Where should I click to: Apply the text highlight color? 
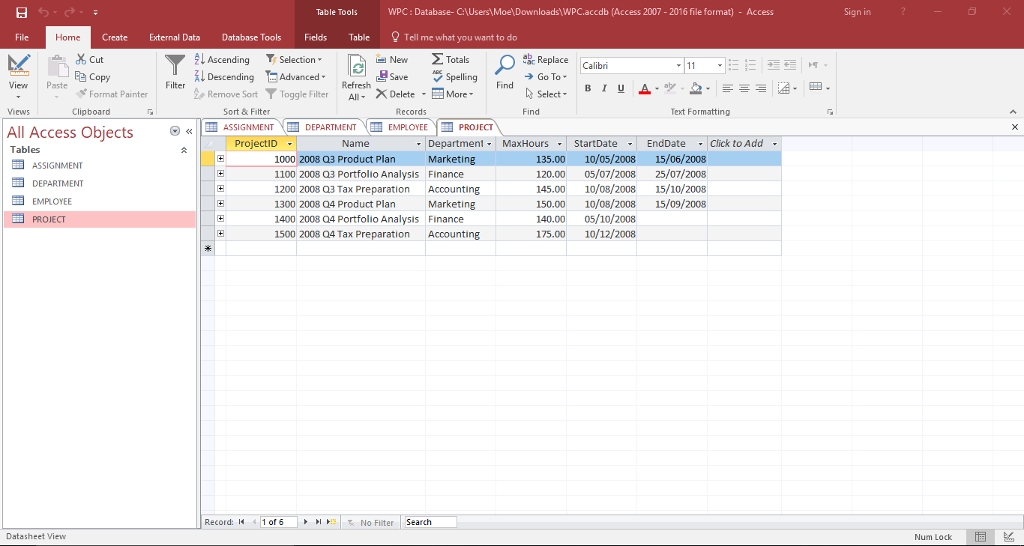pyautogui.click(x=669, y=88)
